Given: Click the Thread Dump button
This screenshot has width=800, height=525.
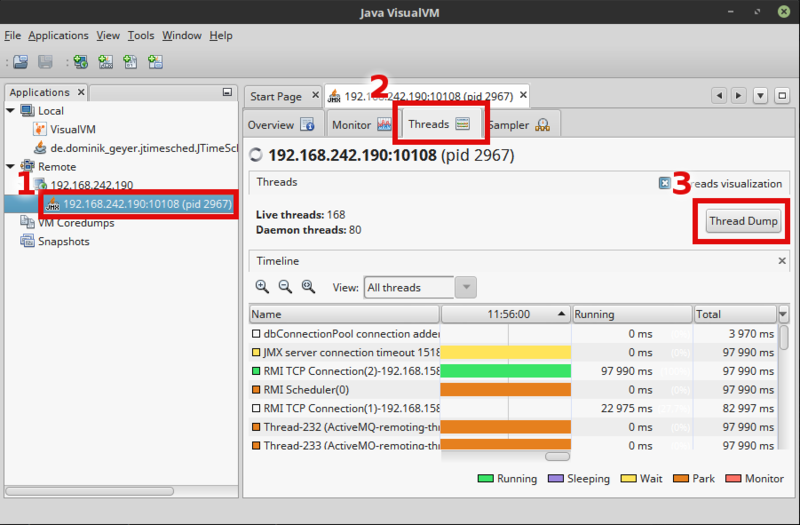Looking at the screenshot, I should click(742, 221).
